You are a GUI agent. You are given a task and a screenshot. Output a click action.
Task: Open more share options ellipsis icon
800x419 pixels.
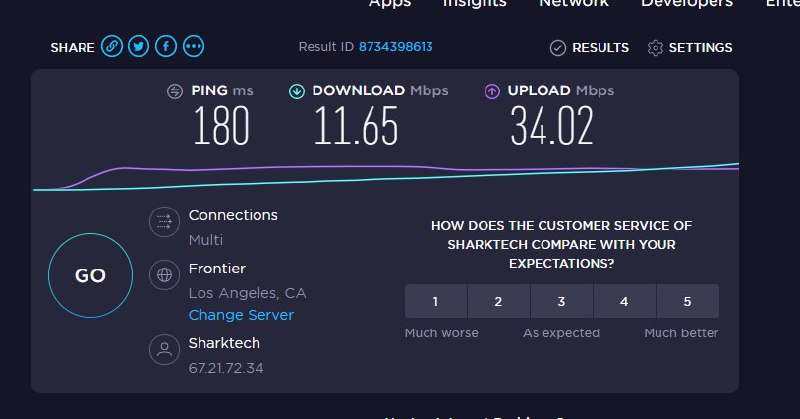tap(193, 46)
